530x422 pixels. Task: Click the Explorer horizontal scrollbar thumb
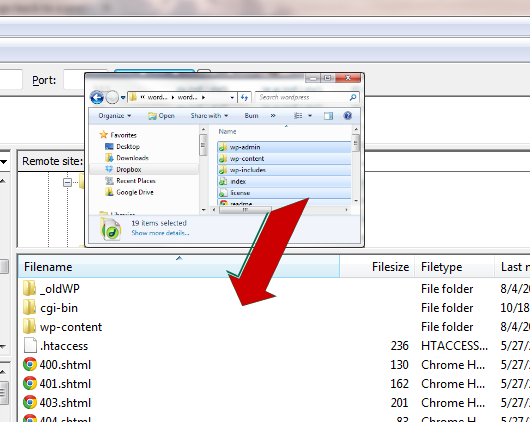pos(245,210)
